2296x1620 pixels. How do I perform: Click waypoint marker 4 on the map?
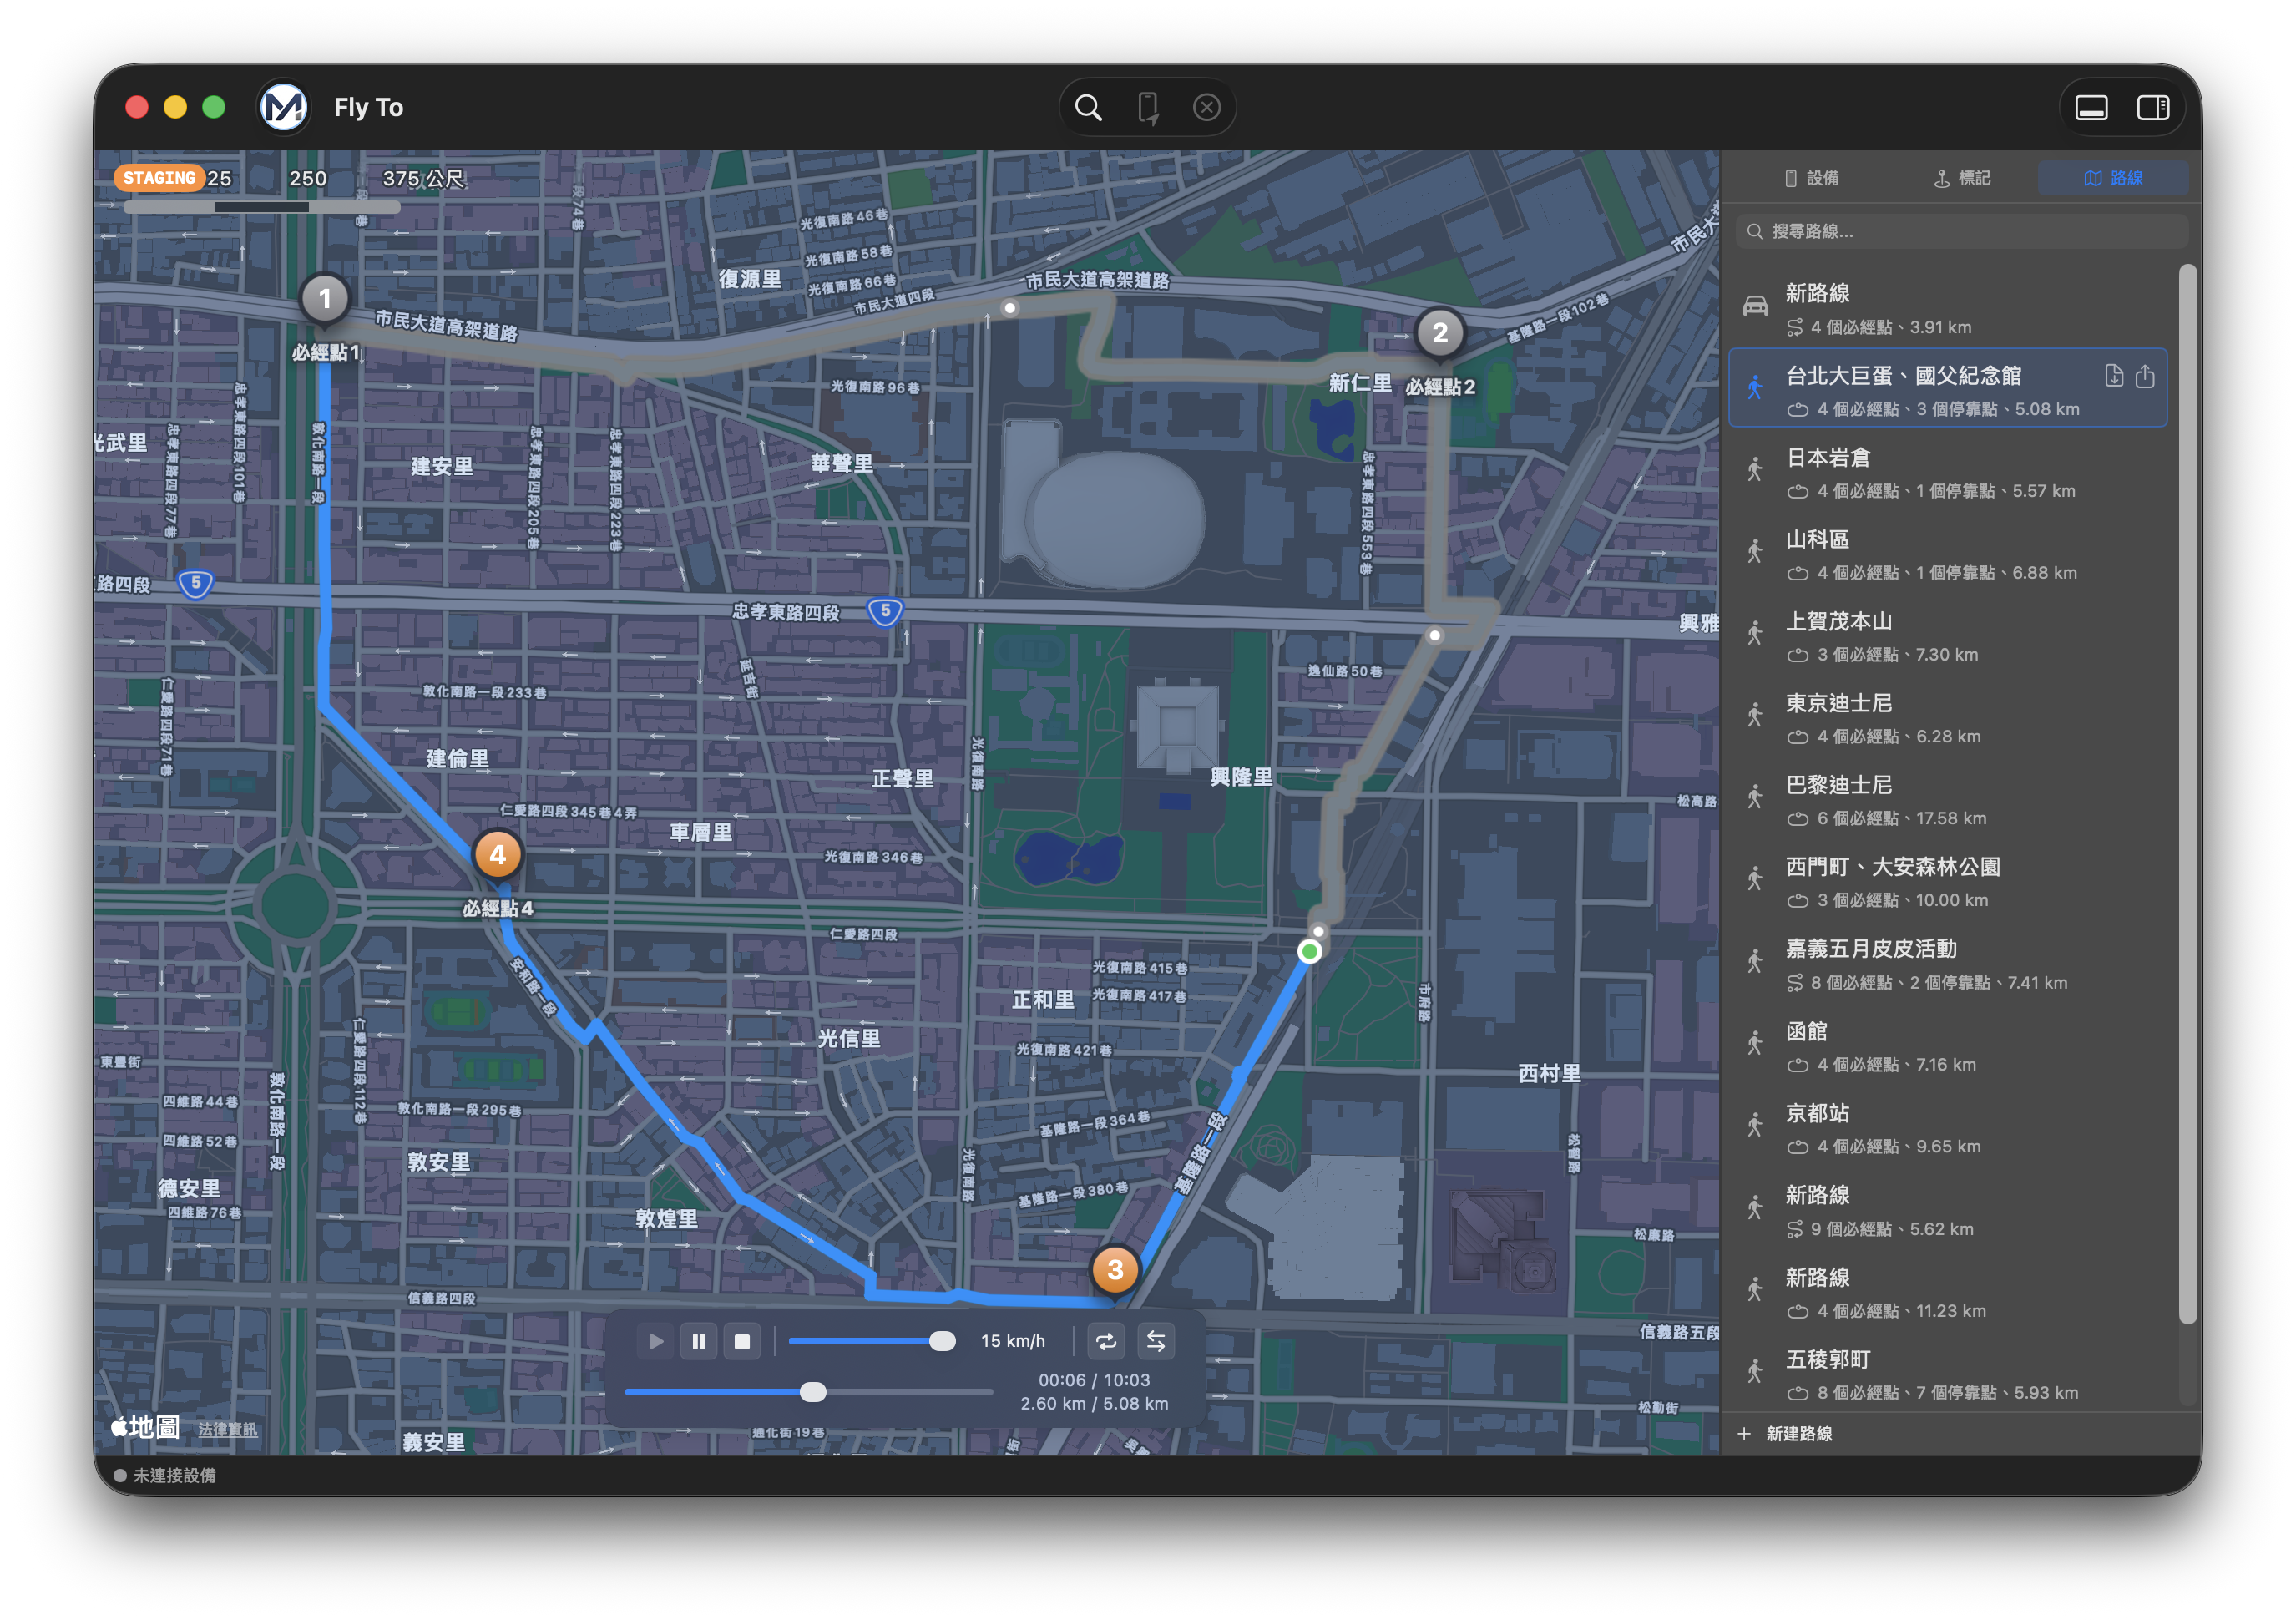(497, 855)
